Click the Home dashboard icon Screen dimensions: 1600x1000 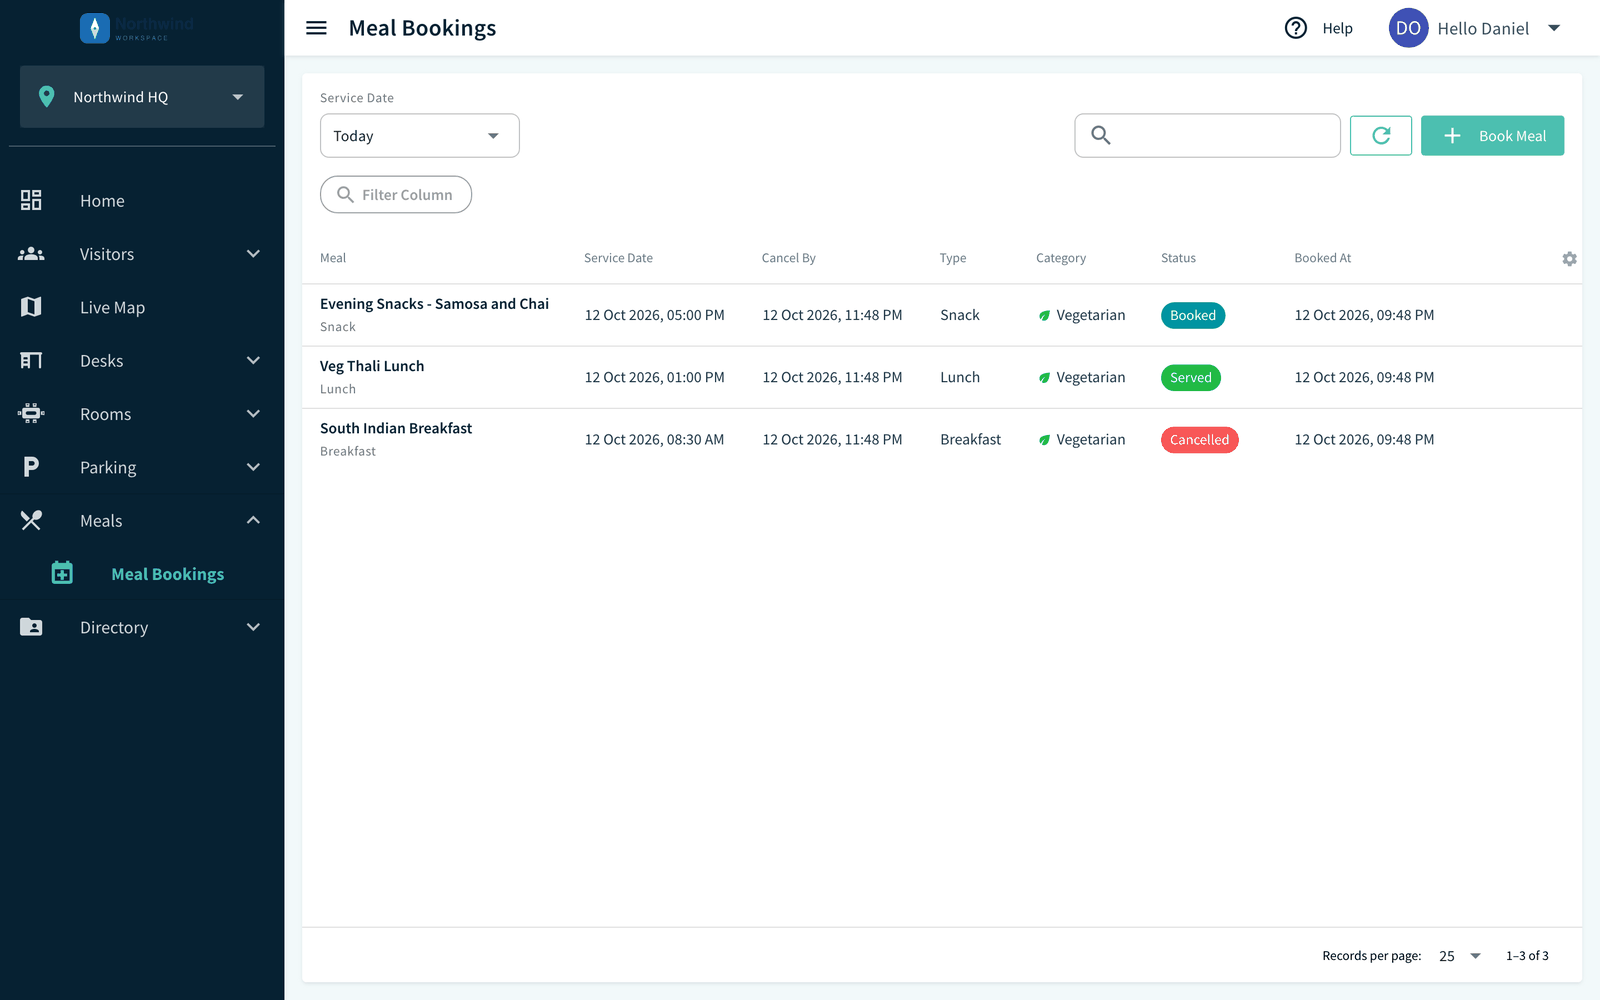coord(31,200)
